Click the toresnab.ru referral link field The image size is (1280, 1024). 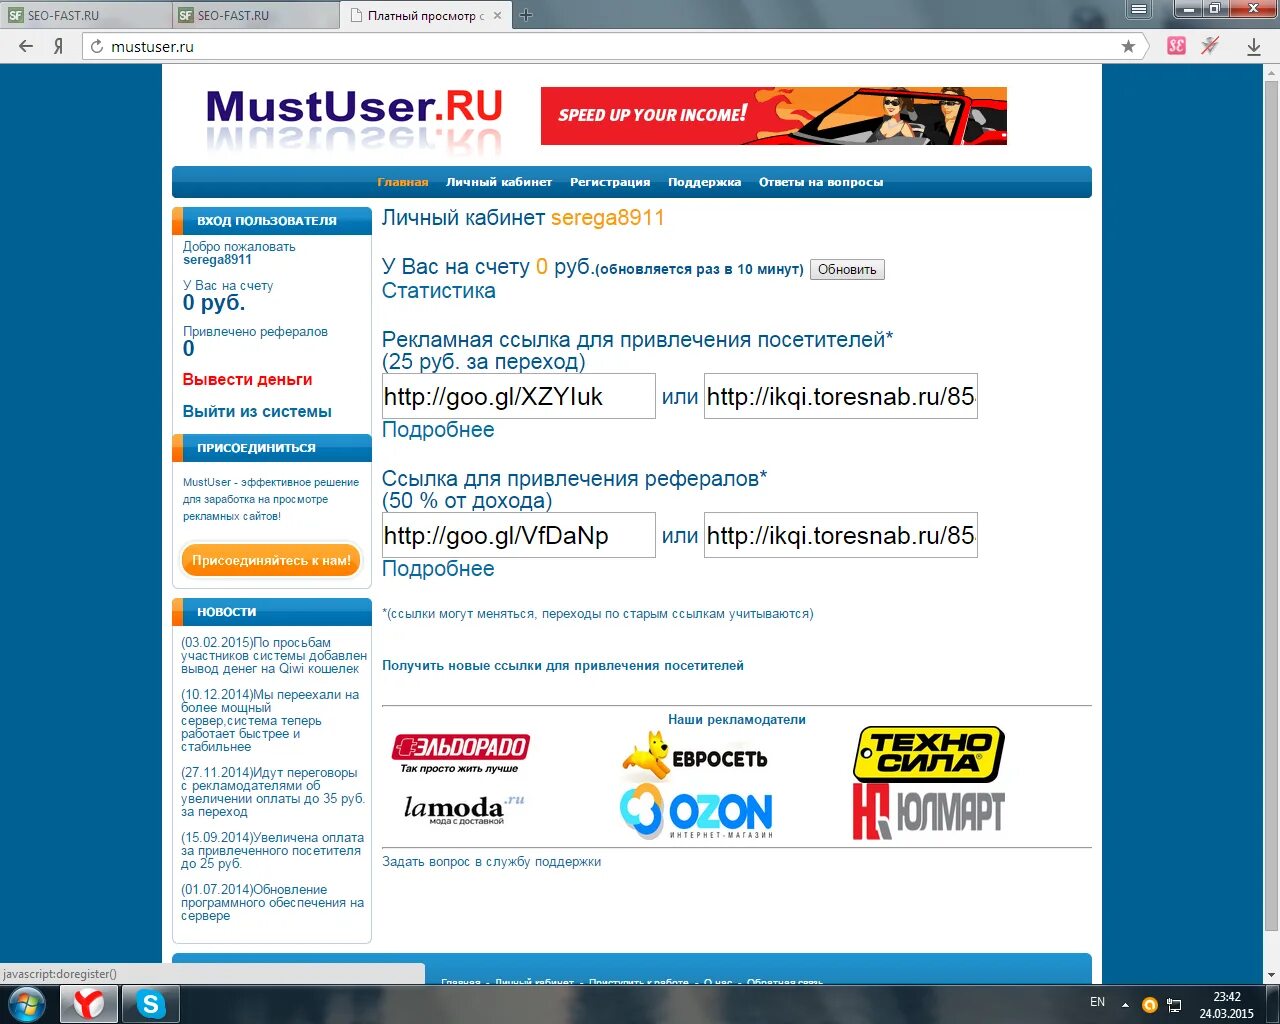click(x=841, y=535)
